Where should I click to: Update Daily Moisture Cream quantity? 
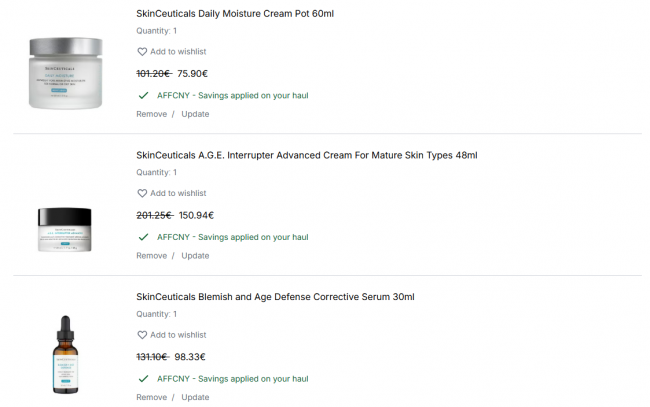pos(195,114)
